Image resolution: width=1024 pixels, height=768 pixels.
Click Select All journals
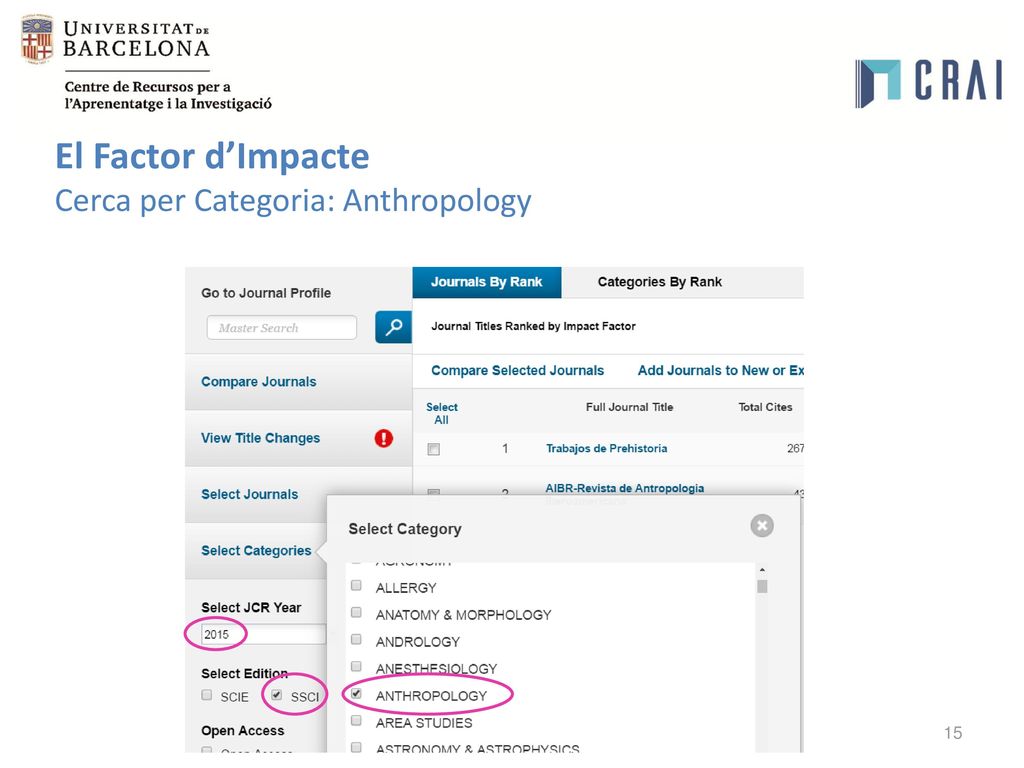[441, 413]
